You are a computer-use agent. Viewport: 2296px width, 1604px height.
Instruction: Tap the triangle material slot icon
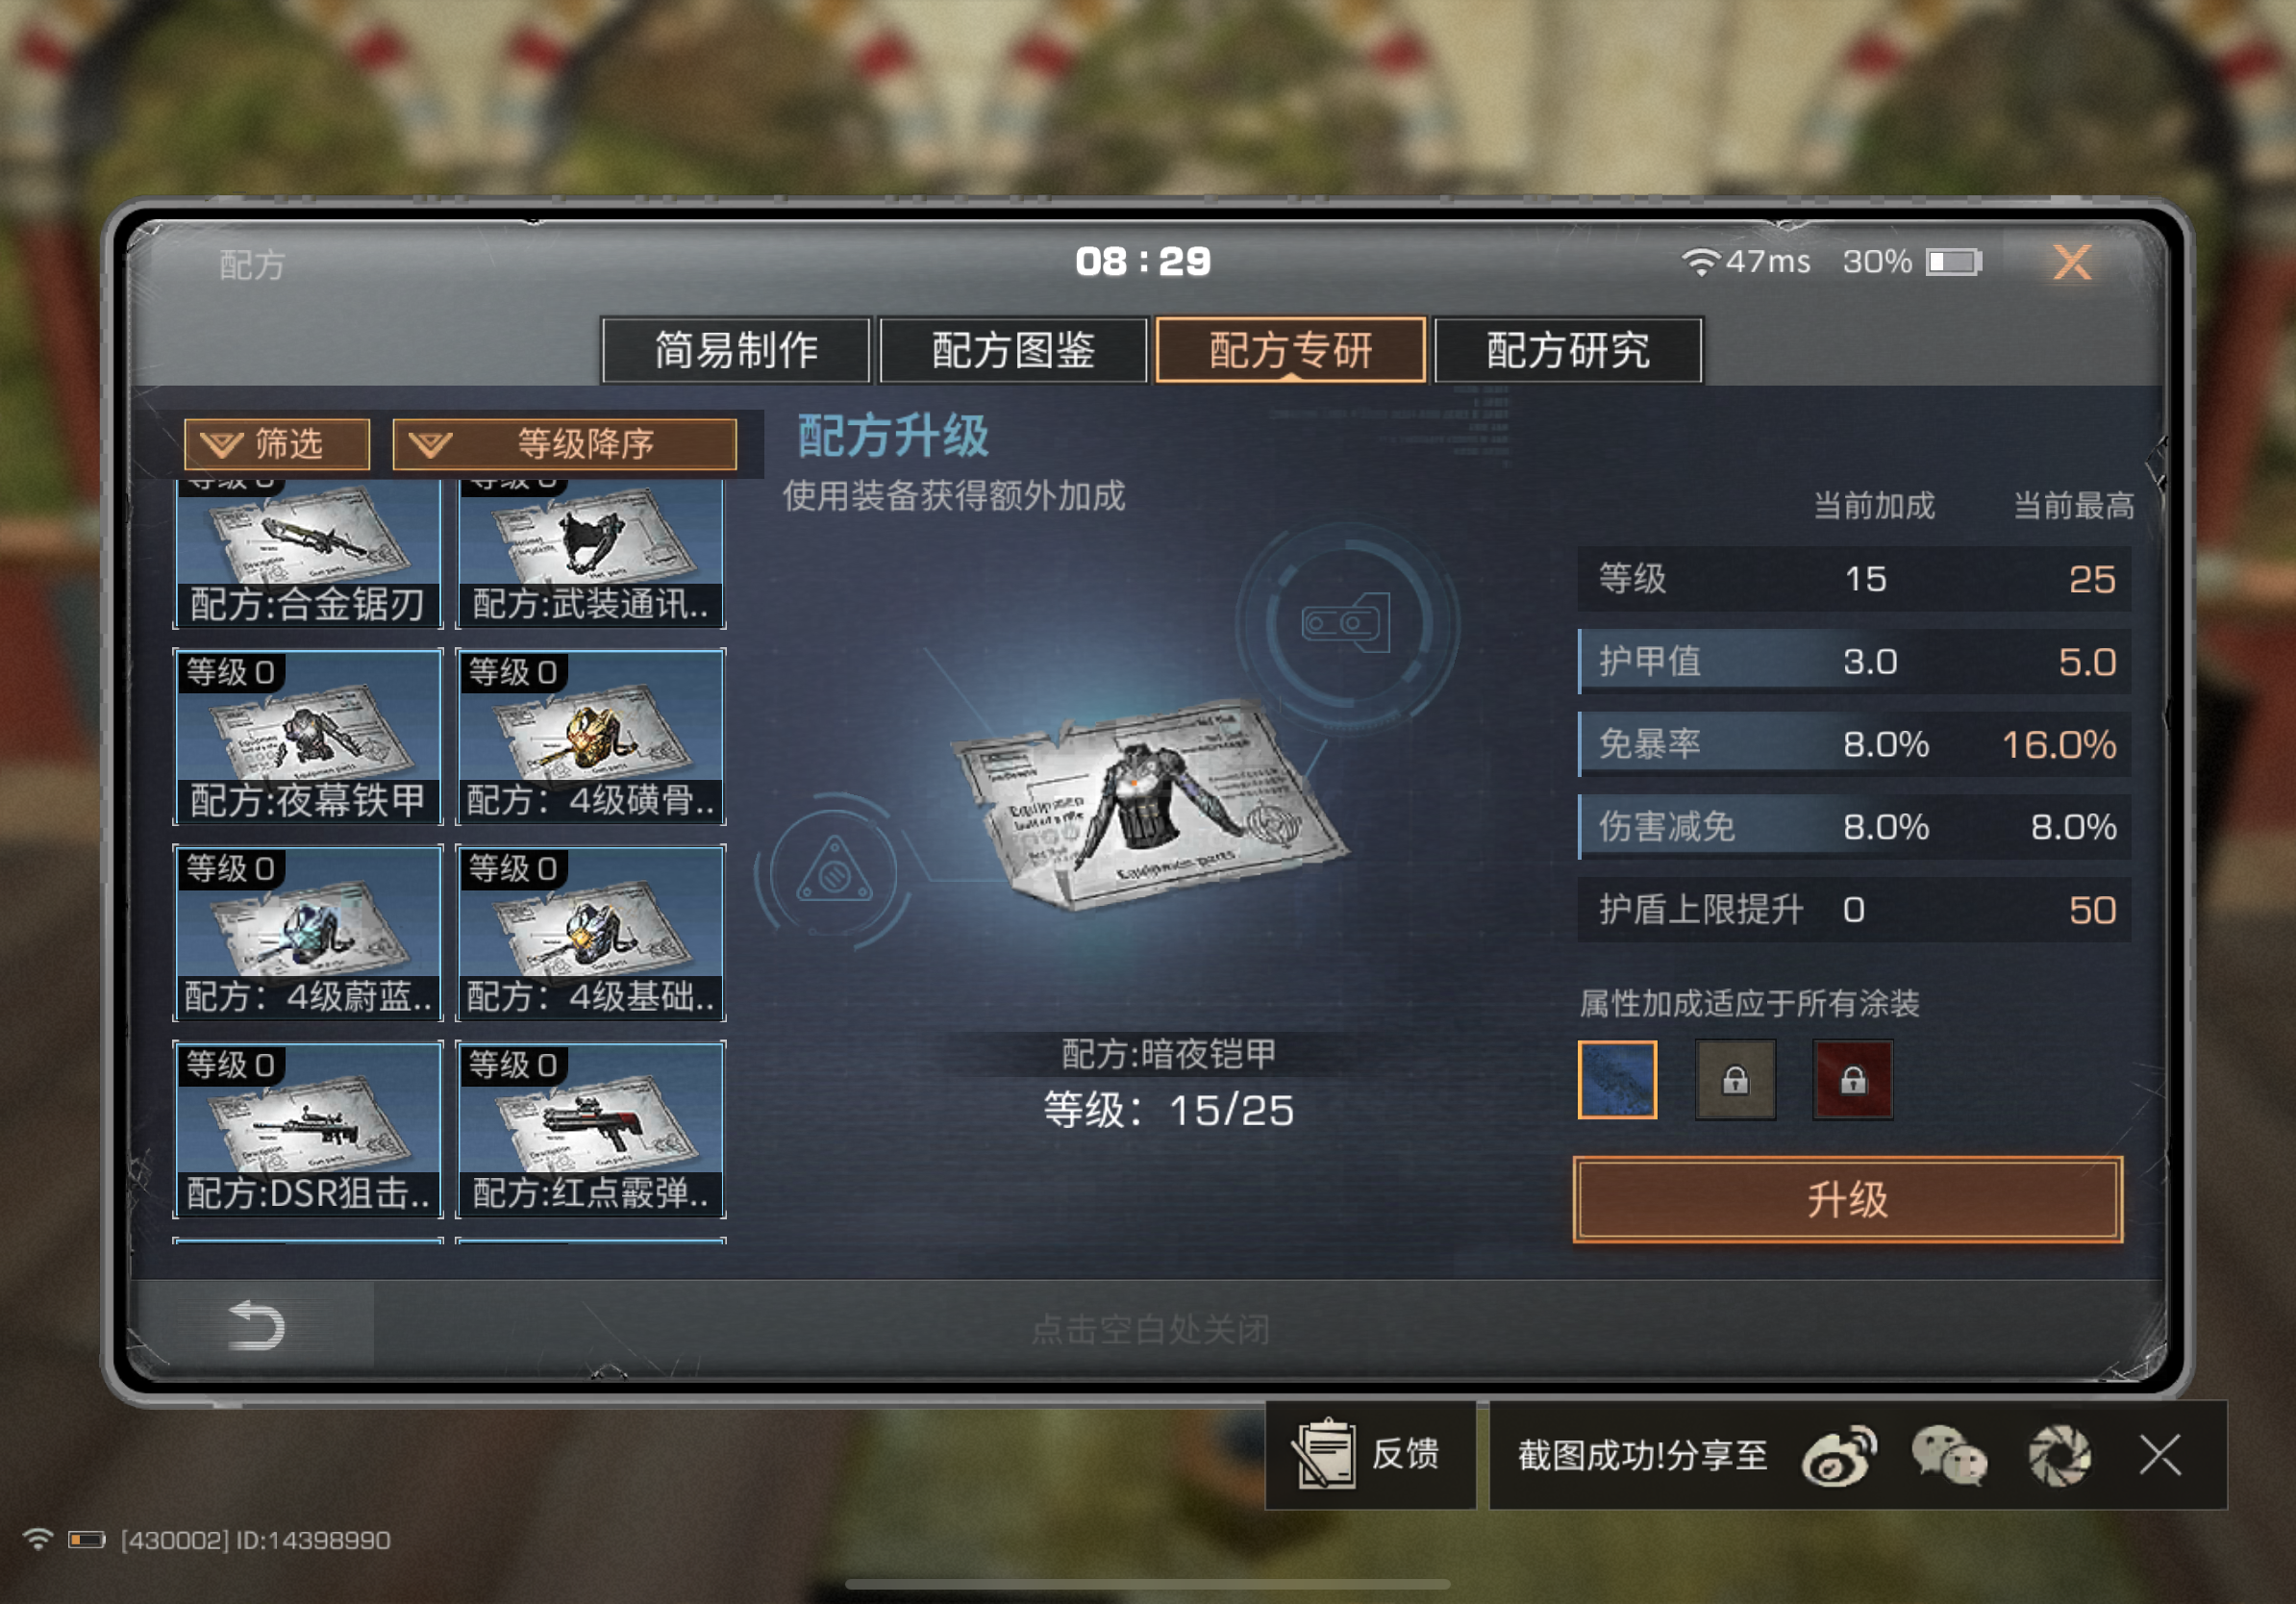[x=834, y=871]
